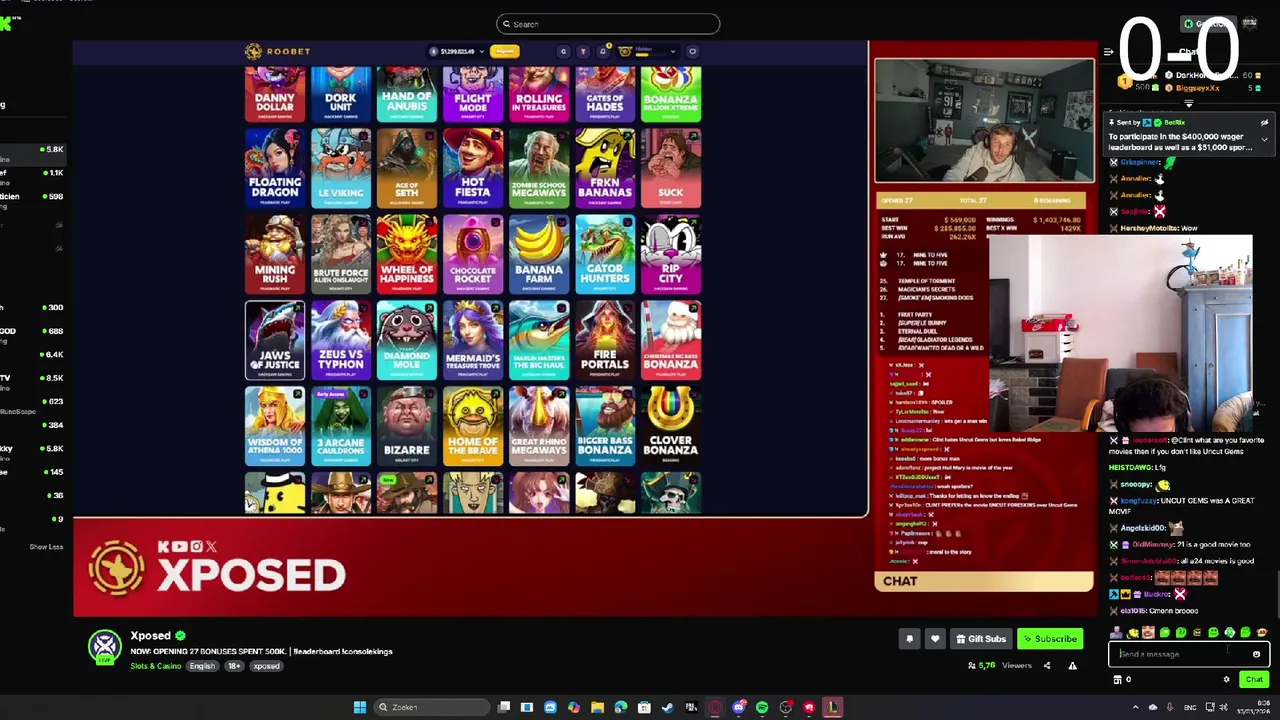Select the English language tag
Screen dimensions: 1280x720
pos(203,666)
